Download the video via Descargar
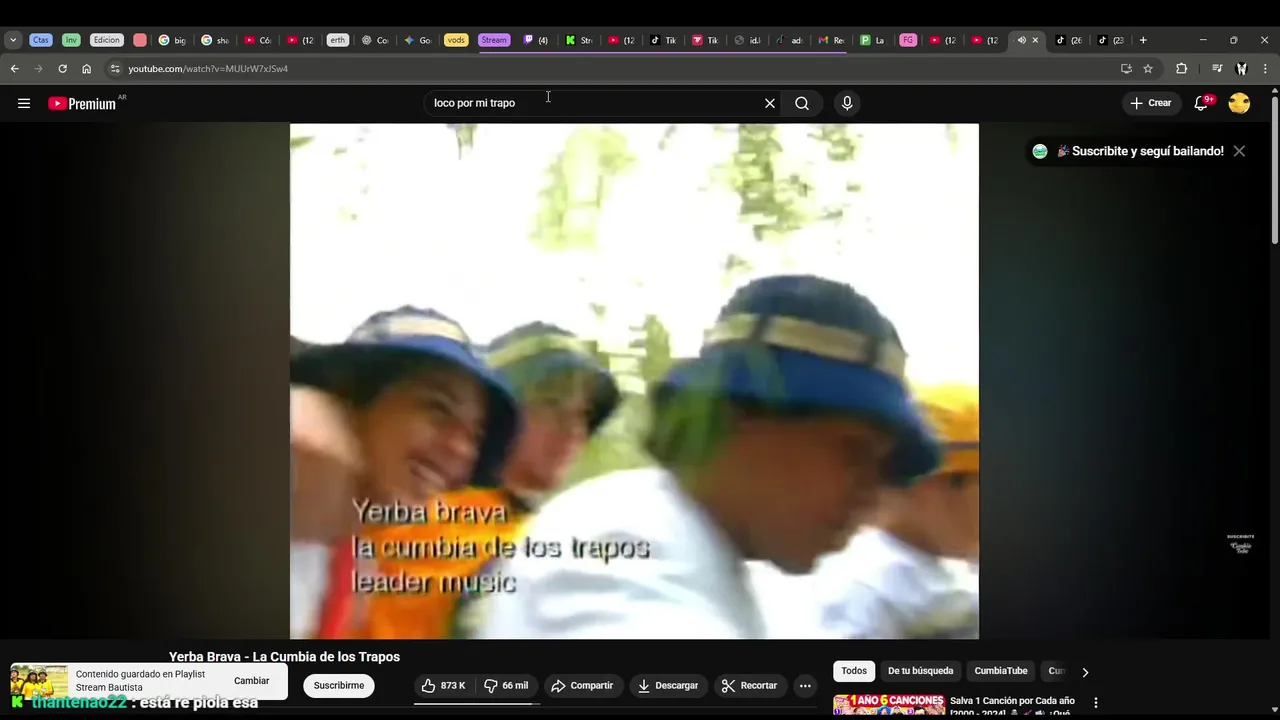 pos(668,685)
